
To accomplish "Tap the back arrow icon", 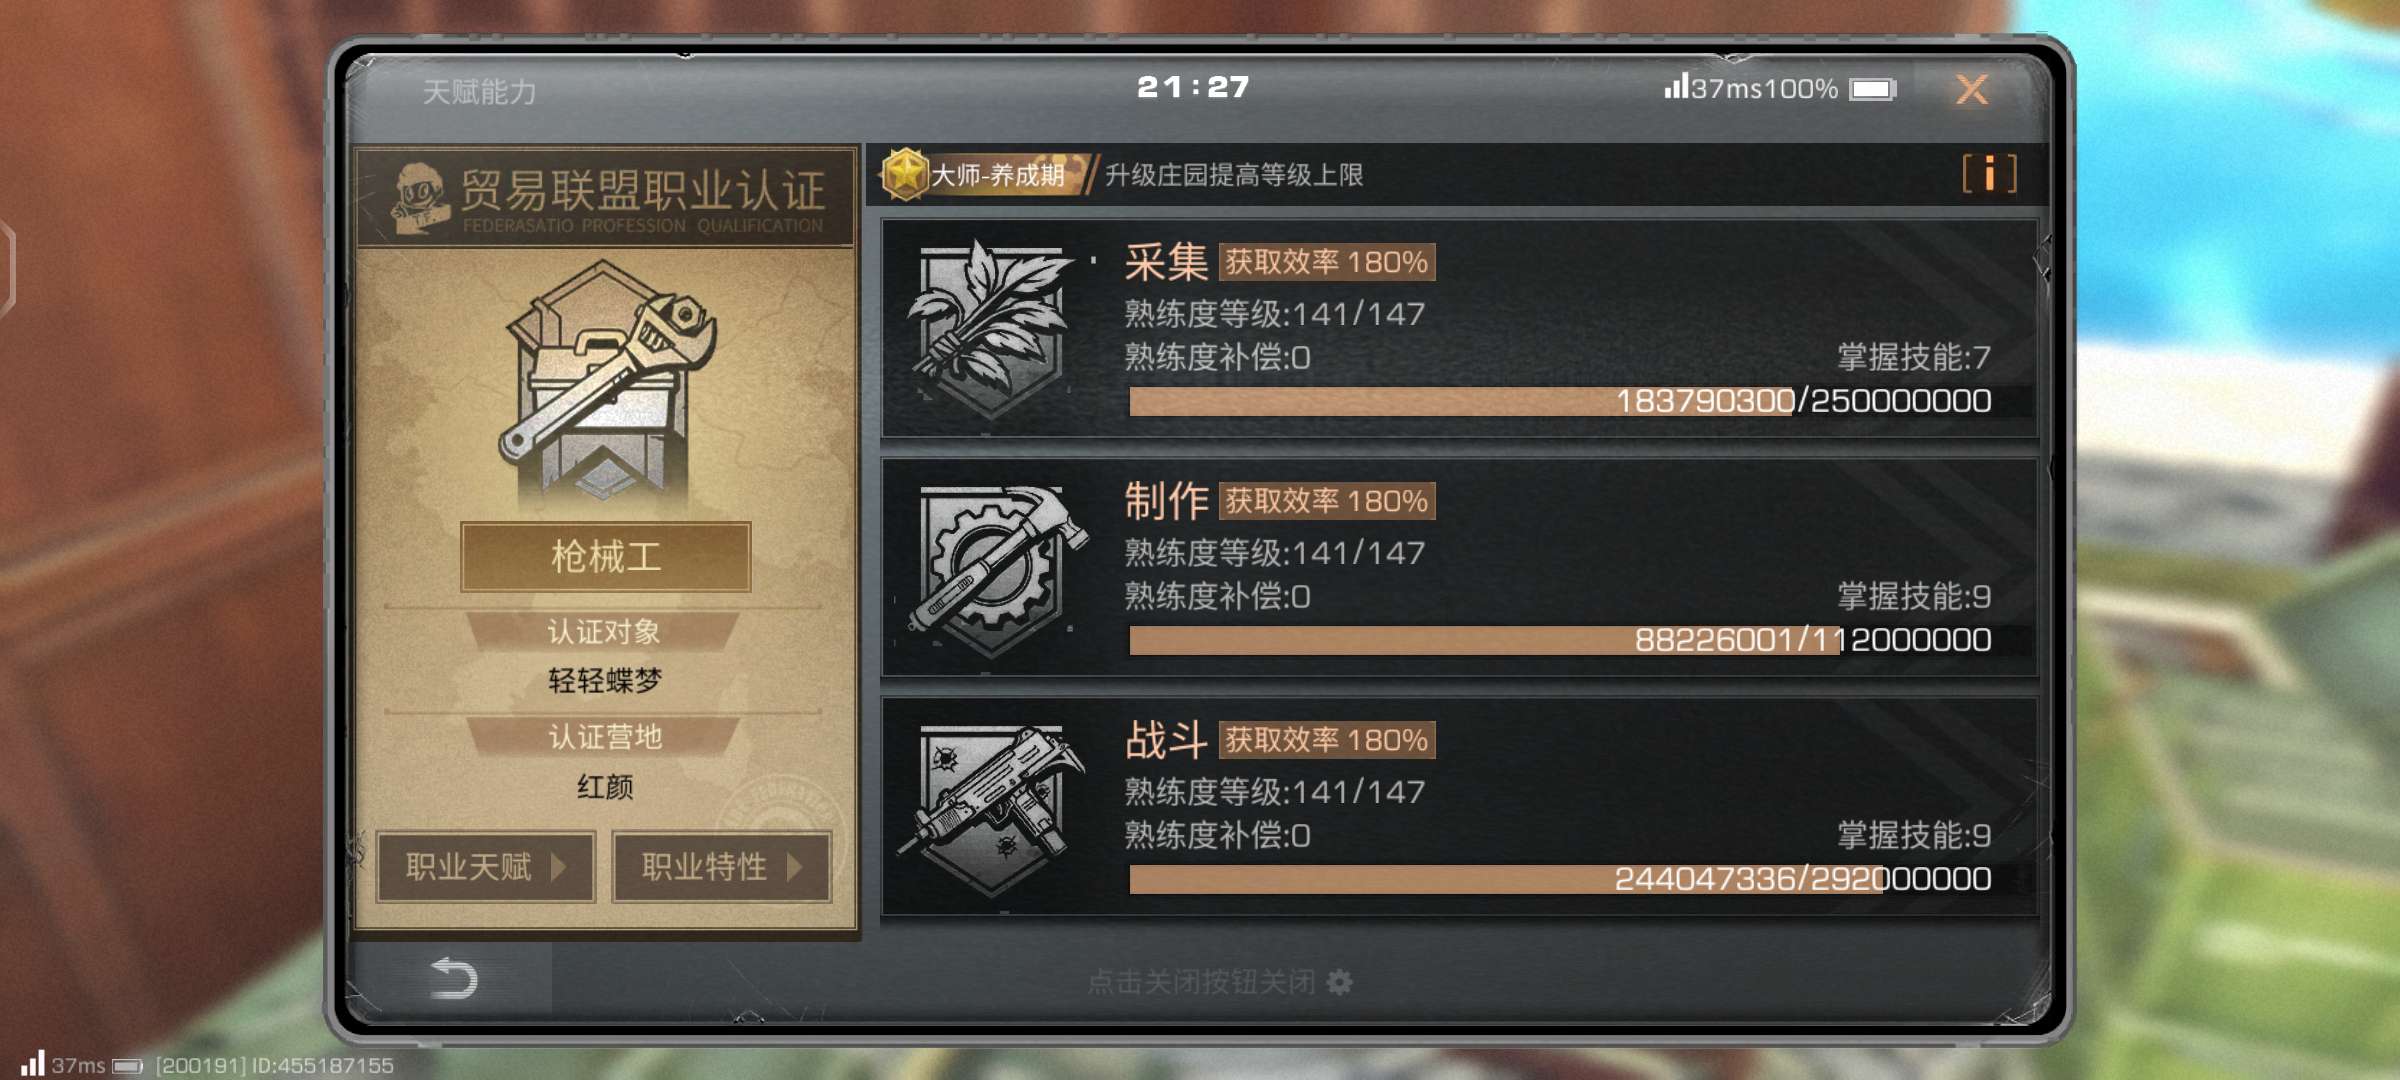I will coord(453,978).
